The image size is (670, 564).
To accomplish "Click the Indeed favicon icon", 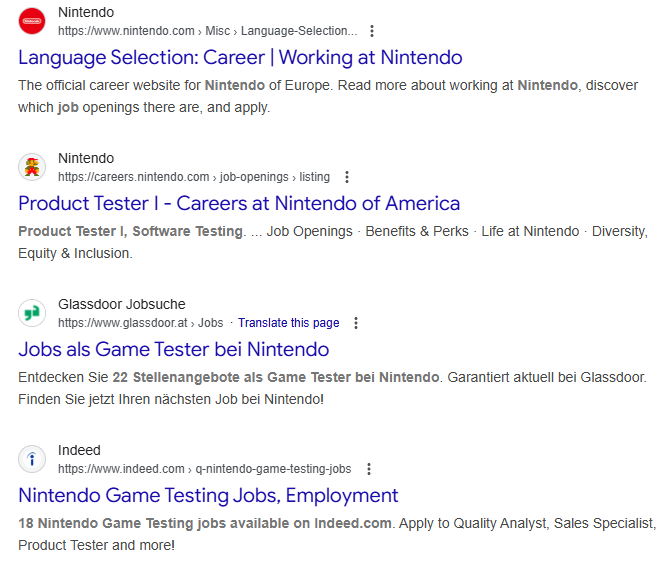I will (x=32, y=459).
